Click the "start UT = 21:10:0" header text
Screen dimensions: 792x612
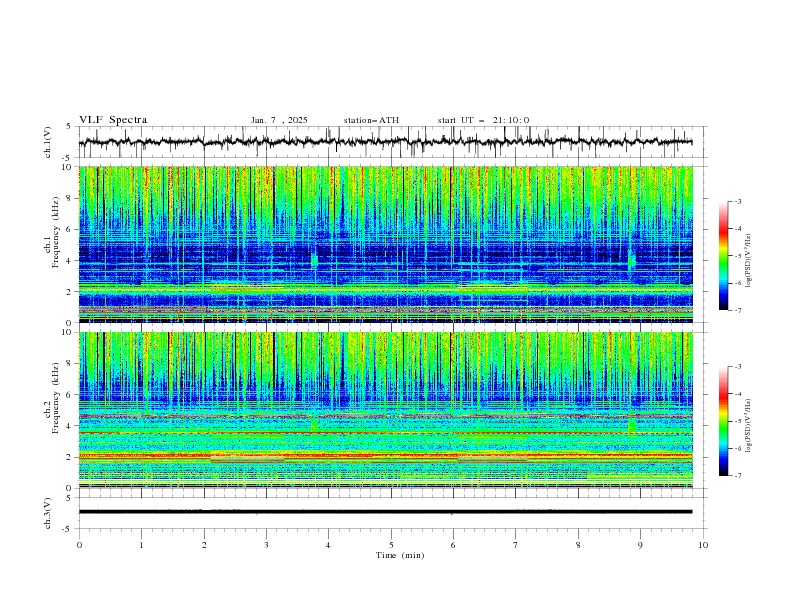click(x=483, y=120)
